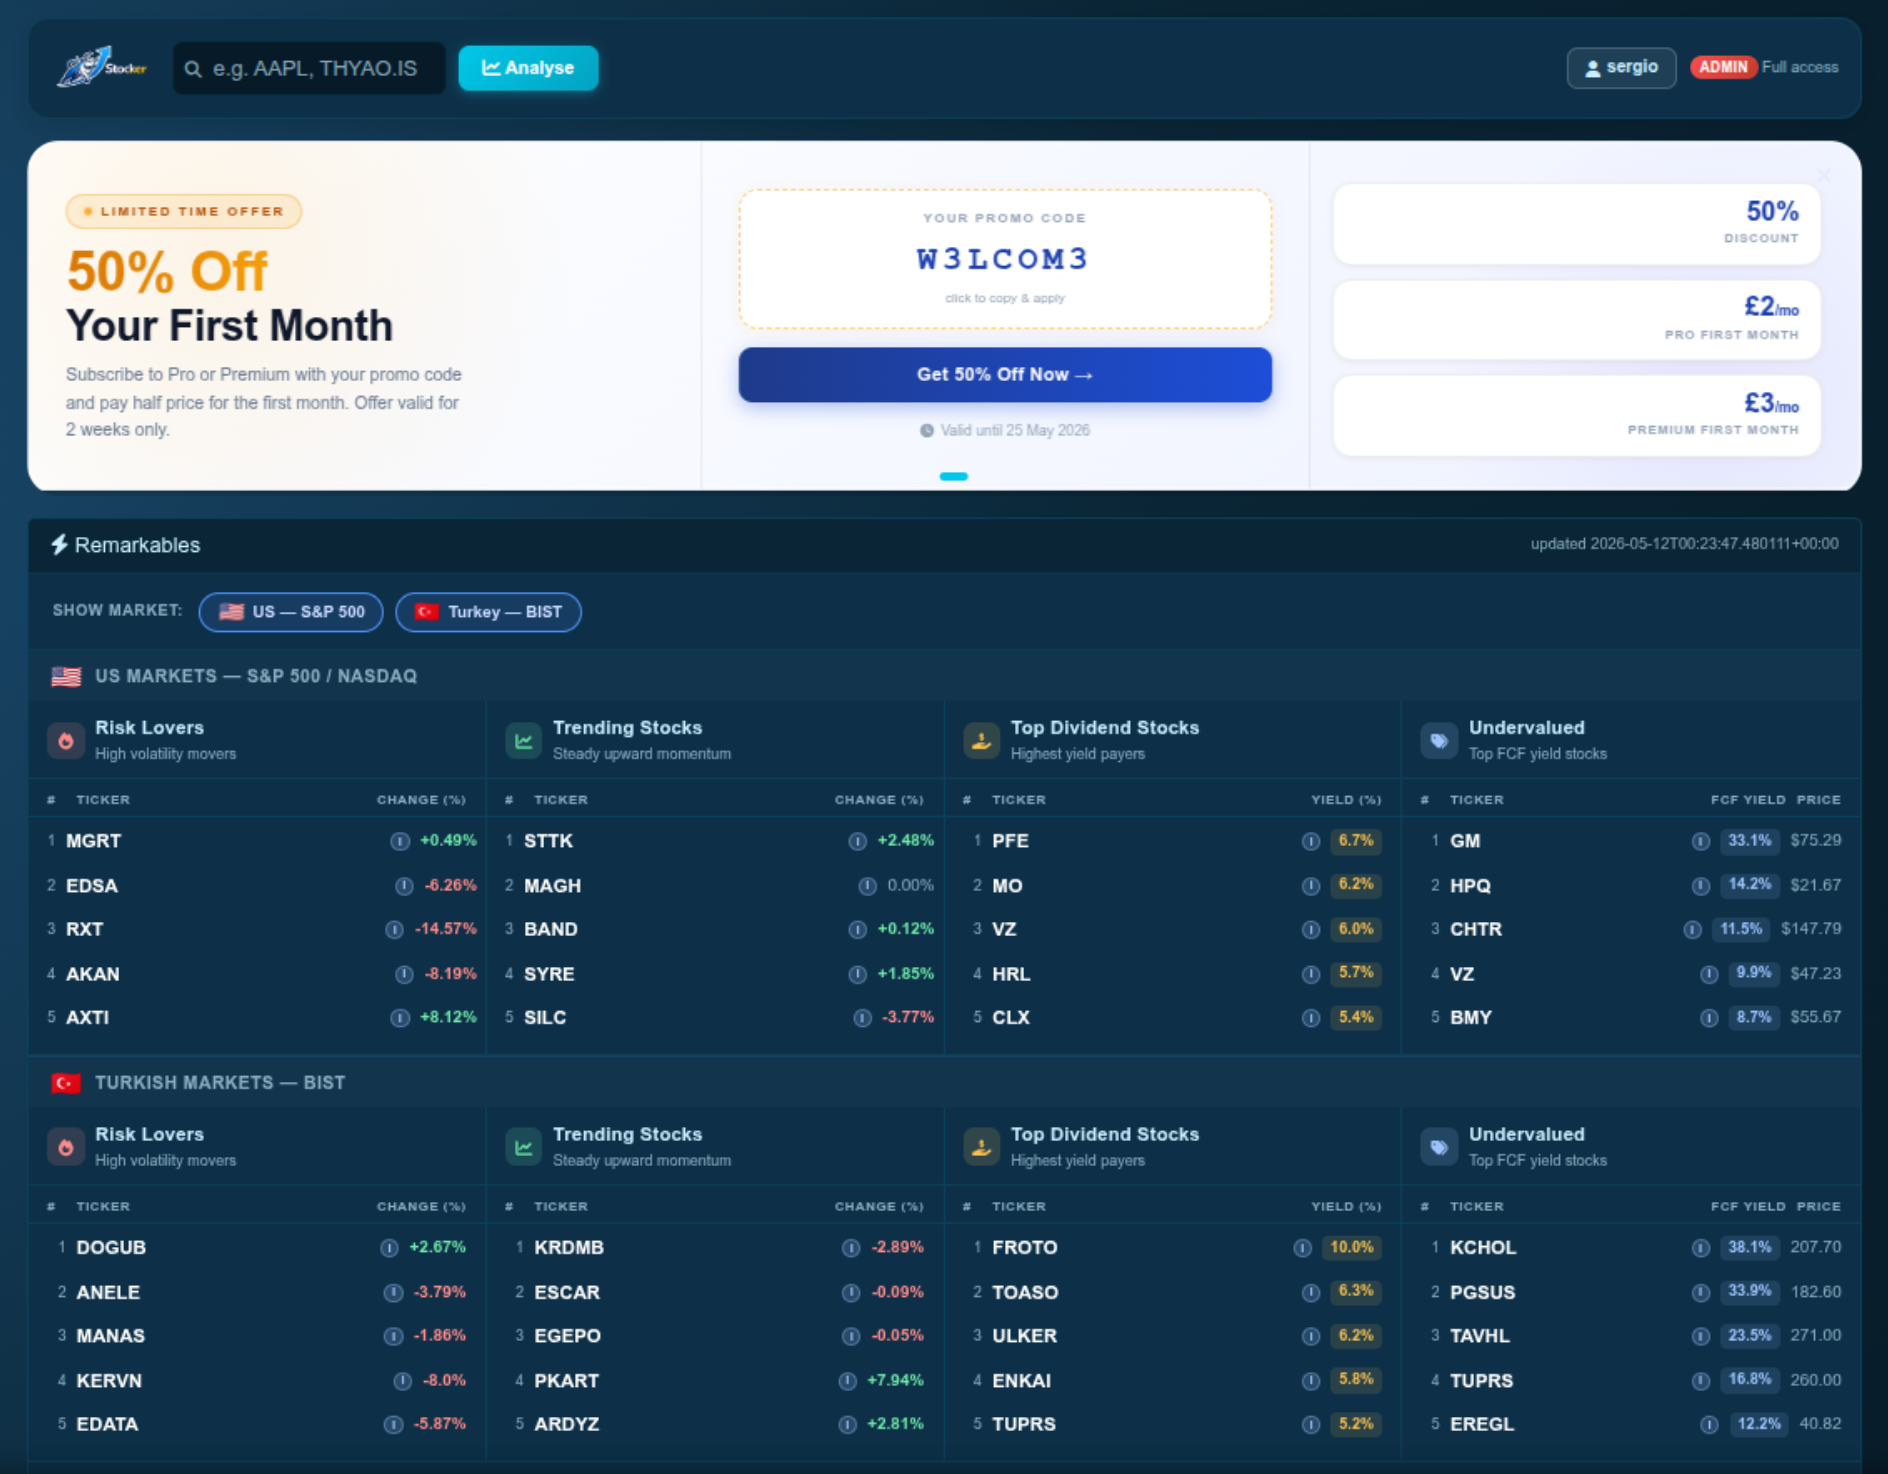Click the 50% Discount card
Viewport: 1888px width, 1474px height.
pos(1577,224)
